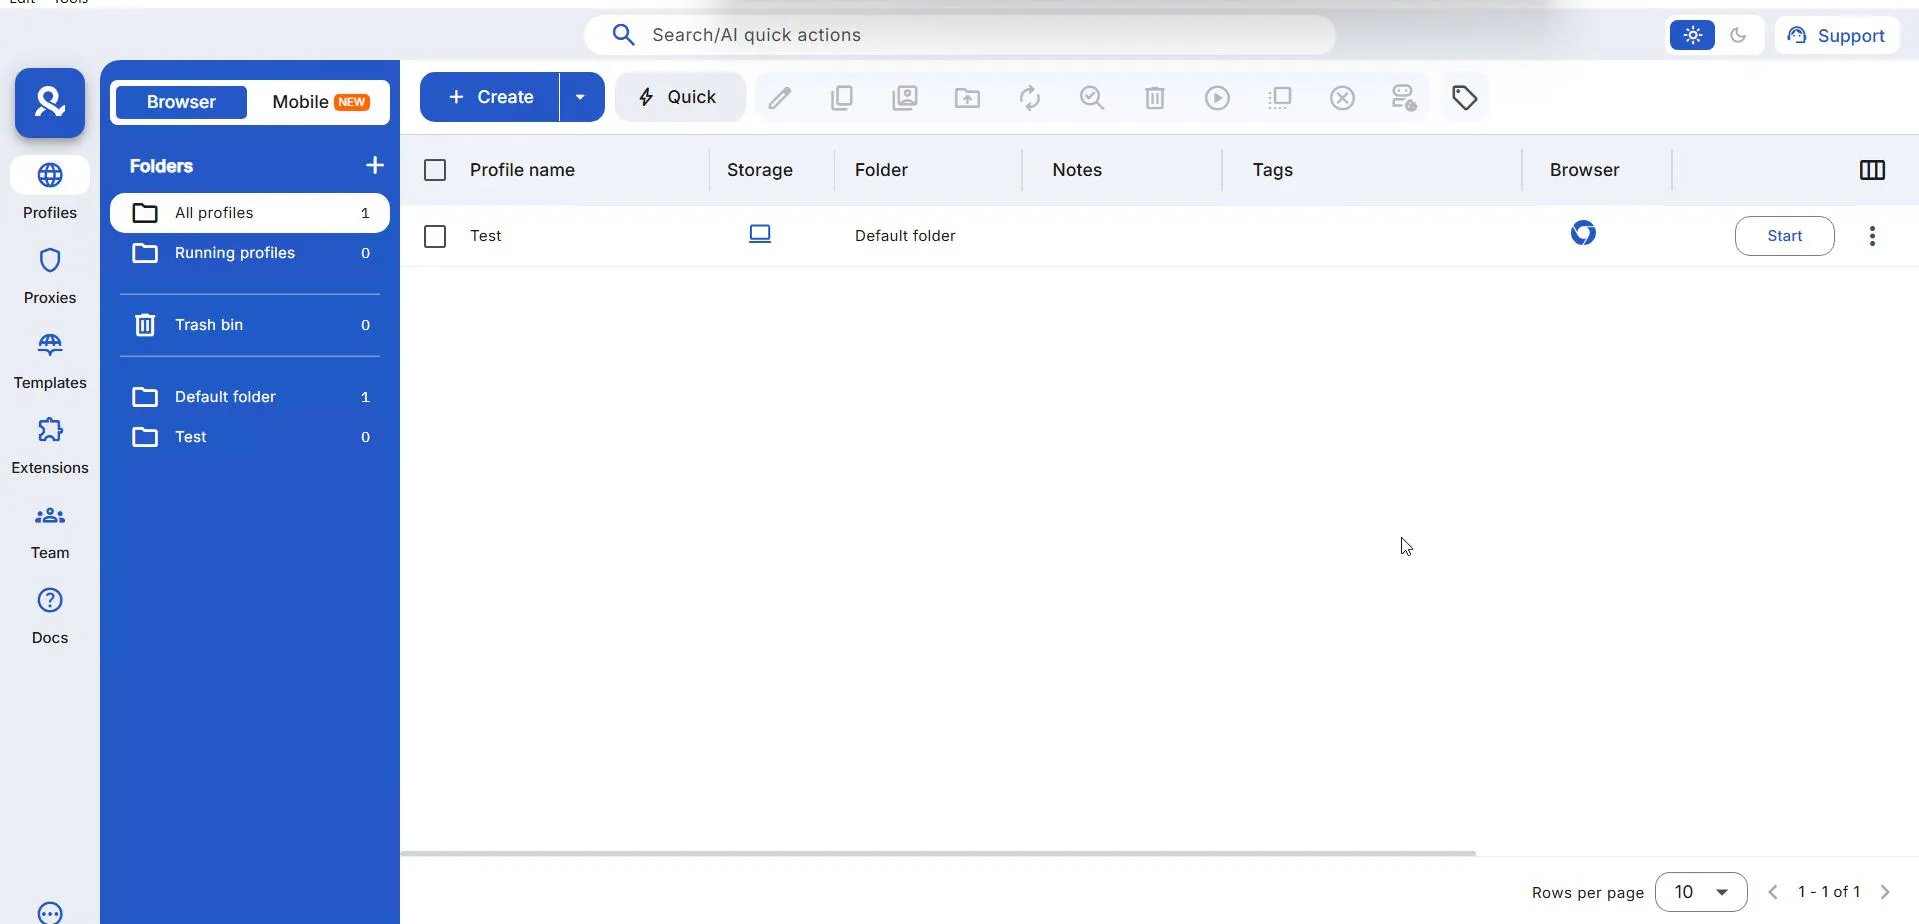Click the Search/AI quick actions field
Image resolution: width=1919 pixels, height=924 pixels.
(x=960, y=35)
